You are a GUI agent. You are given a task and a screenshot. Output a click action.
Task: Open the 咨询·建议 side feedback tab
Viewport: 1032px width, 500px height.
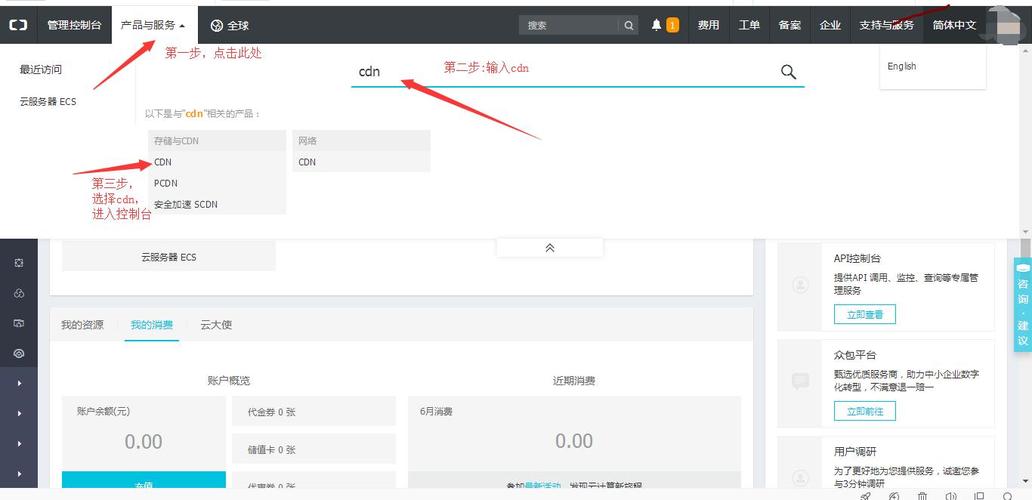coord(1023,305)
